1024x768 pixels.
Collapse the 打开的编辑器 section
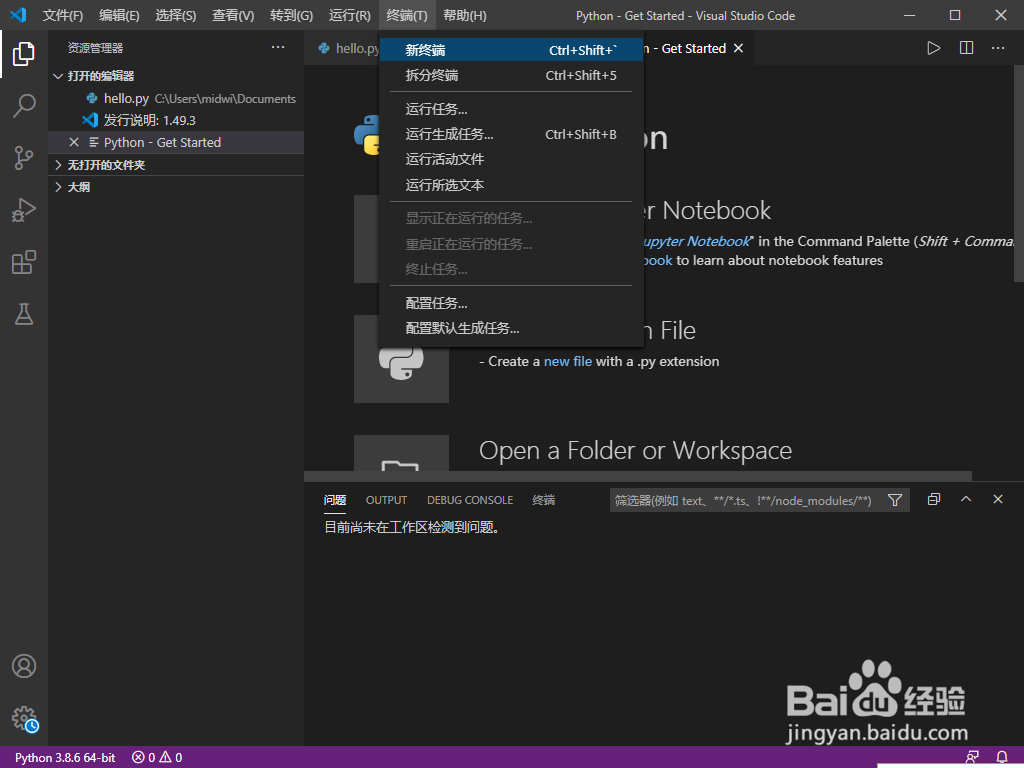pos(58,75)
